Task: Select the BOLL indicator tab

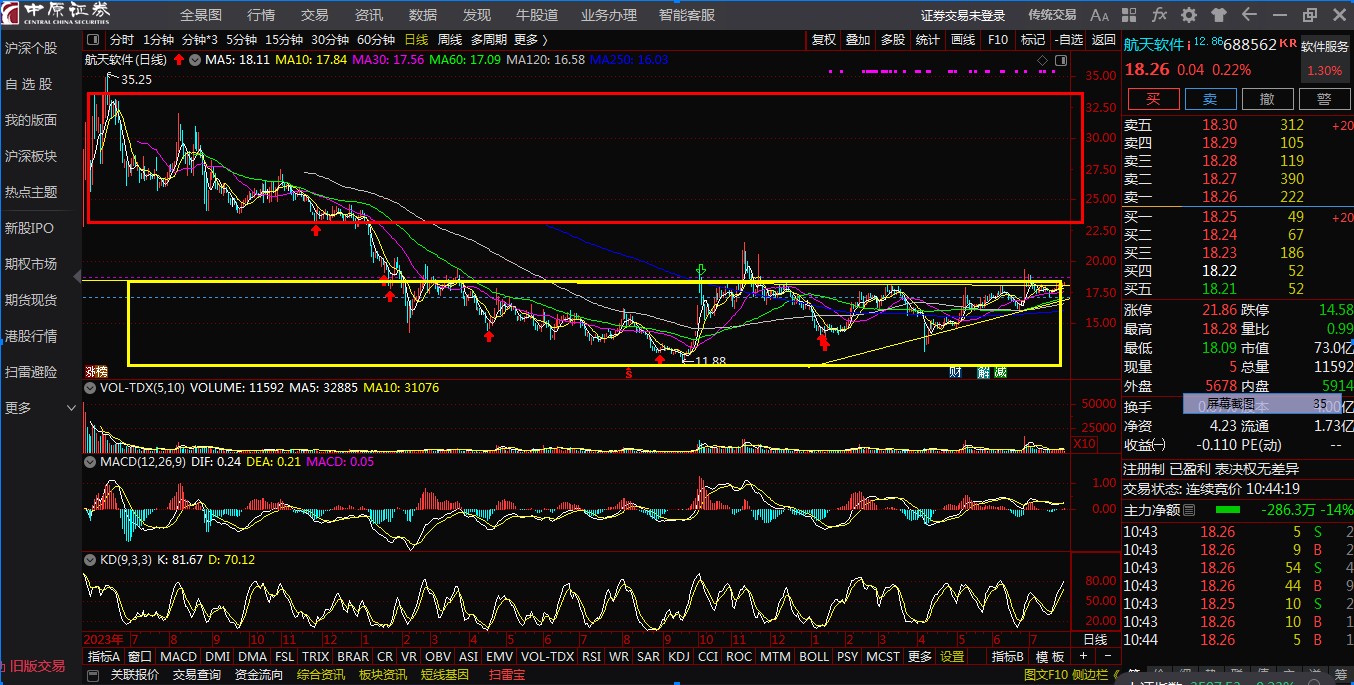Action: click(x=814, y=657)
